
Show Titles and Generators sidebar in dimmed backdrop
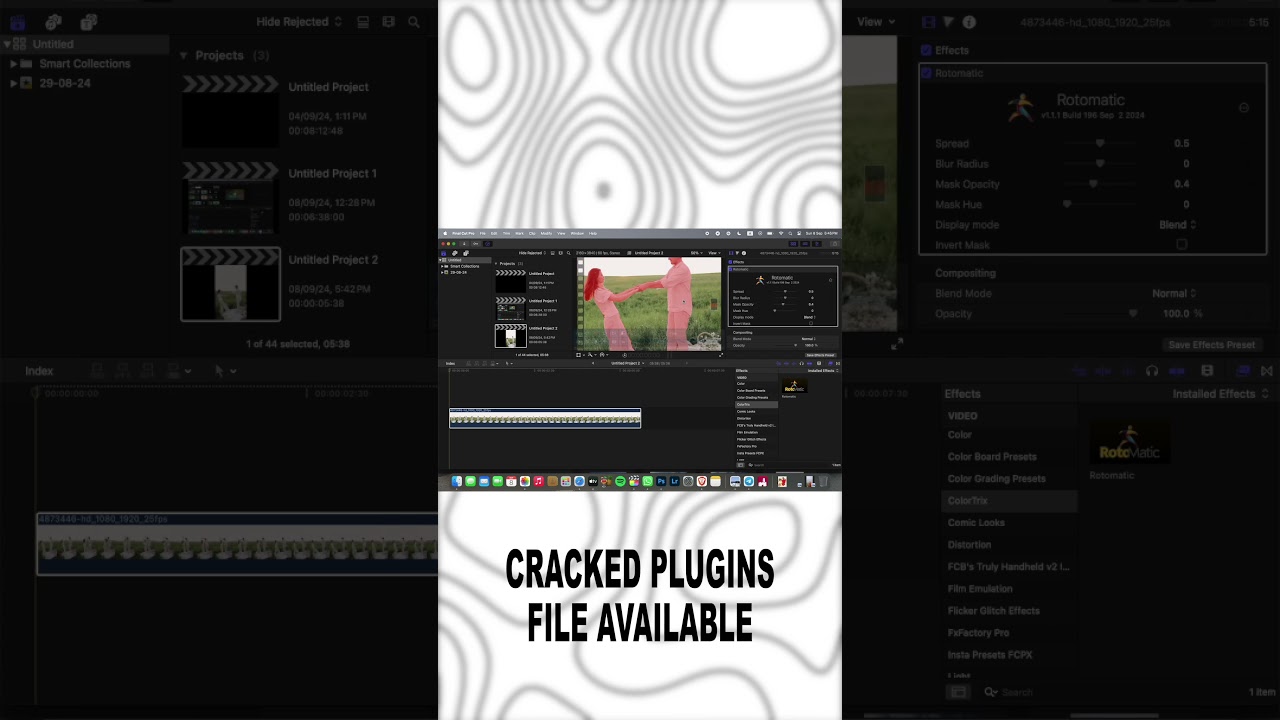click(89, 21)
